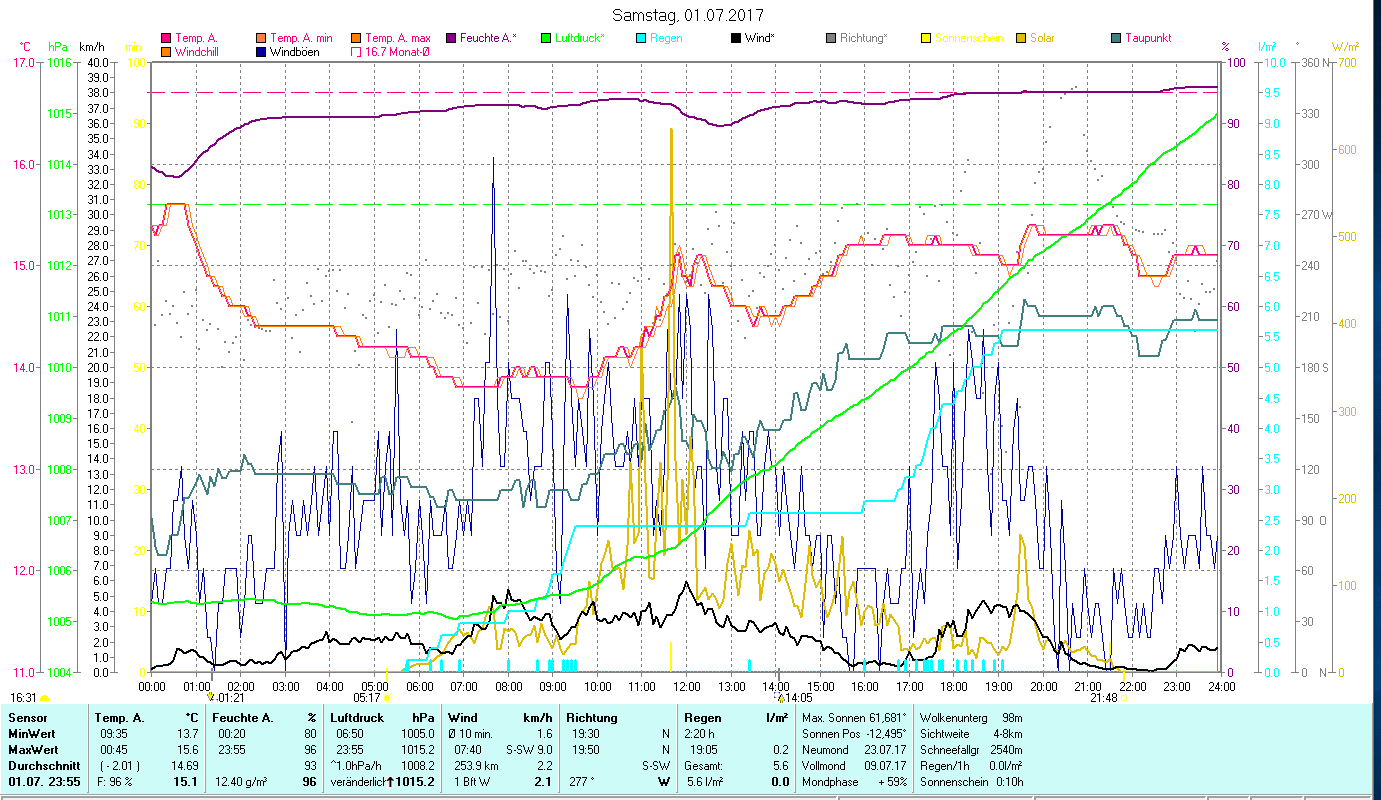Click the 277 ° wind direction value
Viewport: 1381px width, 800px height.
[x=580, y=782]
